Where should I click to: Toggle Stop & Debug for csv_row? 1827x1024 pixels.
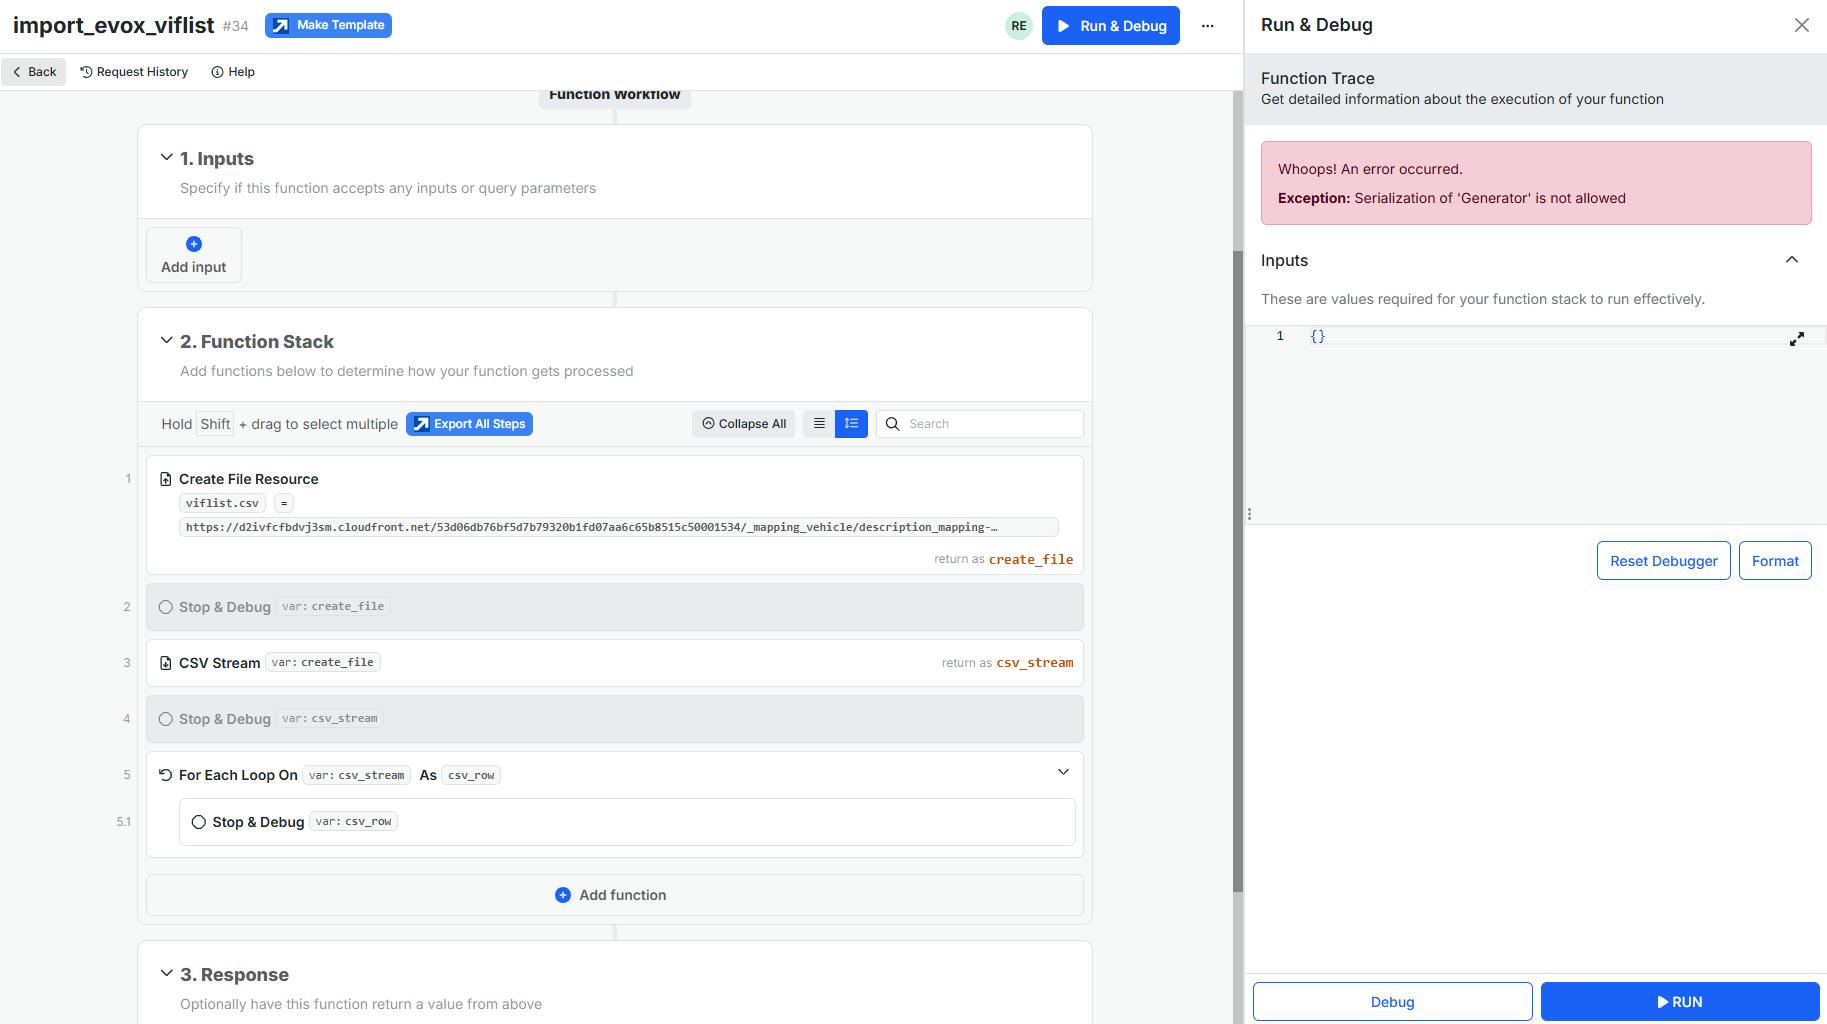point(199,822)
